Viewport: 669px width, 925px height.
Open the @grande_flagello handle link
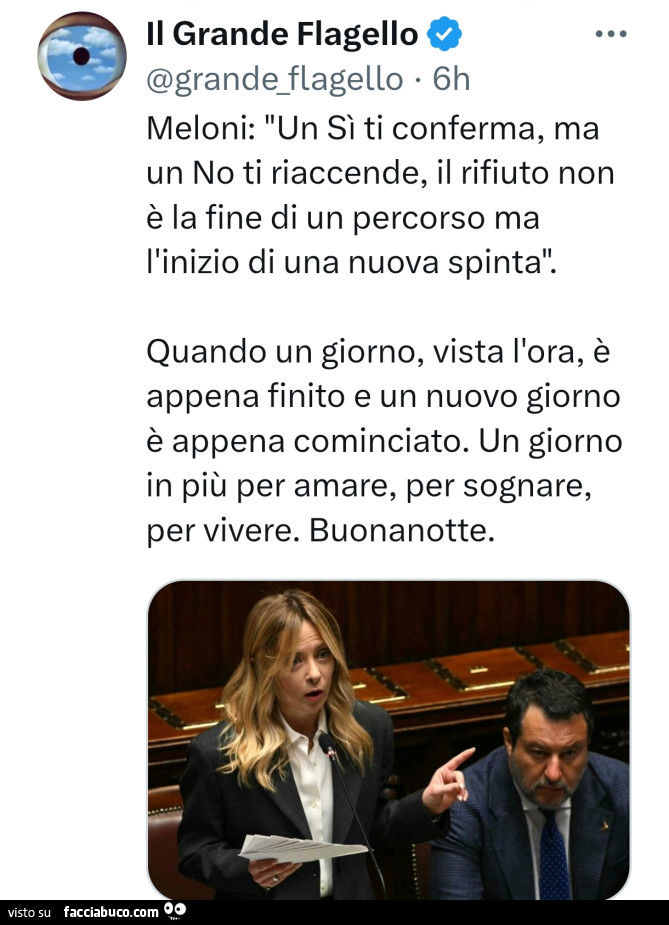(274, 79)
